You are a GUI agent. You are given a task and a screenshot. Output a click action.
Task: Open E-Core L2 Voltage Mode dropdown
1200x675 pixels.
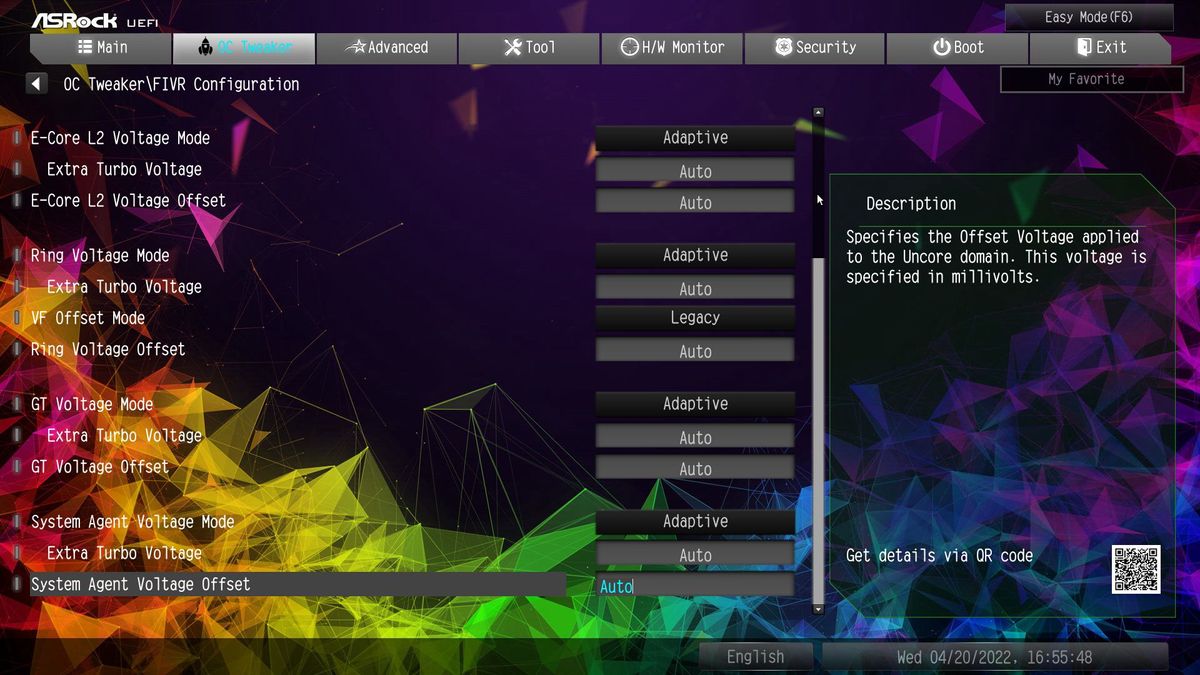(x=695, y=138)
